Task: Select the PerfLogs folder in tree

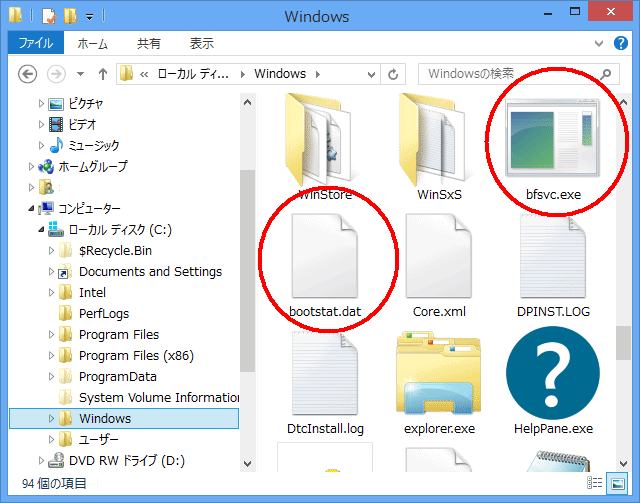Action: click(x=104, y=314)
